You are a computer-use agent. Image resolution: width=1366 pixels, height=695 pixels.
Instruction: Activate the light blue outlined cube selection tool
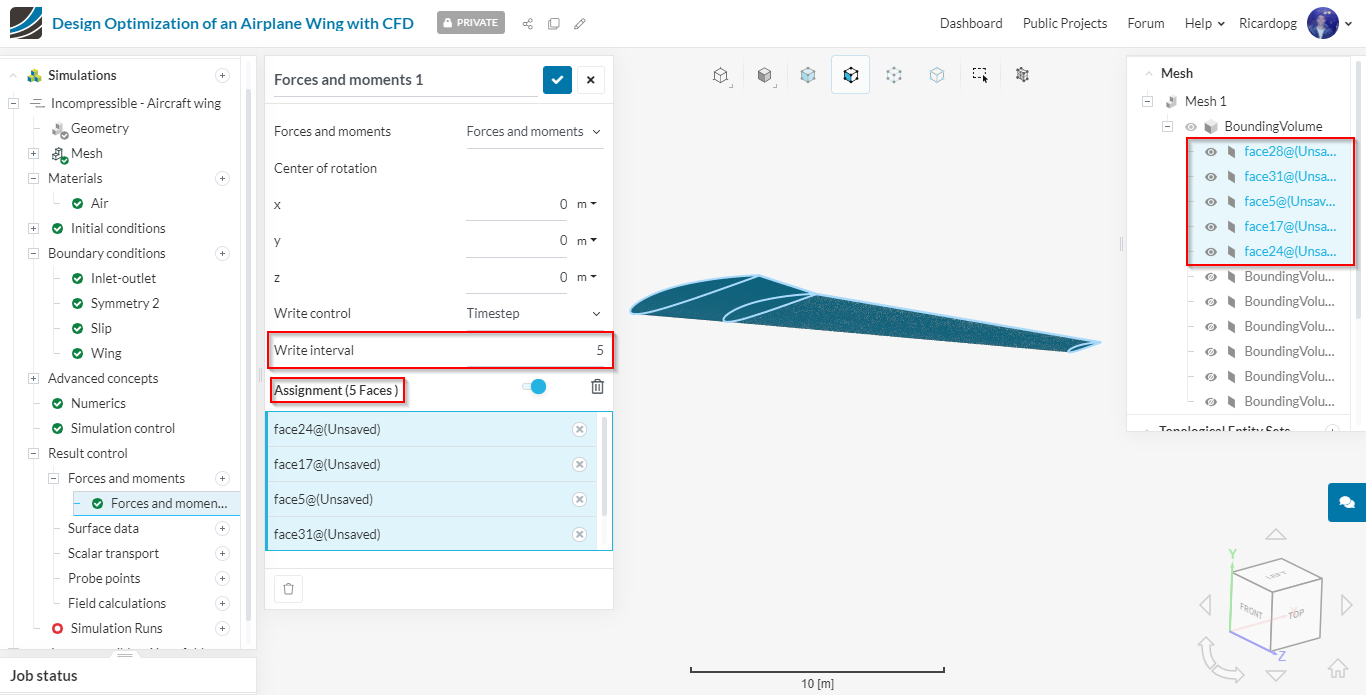tap(937, 75)
